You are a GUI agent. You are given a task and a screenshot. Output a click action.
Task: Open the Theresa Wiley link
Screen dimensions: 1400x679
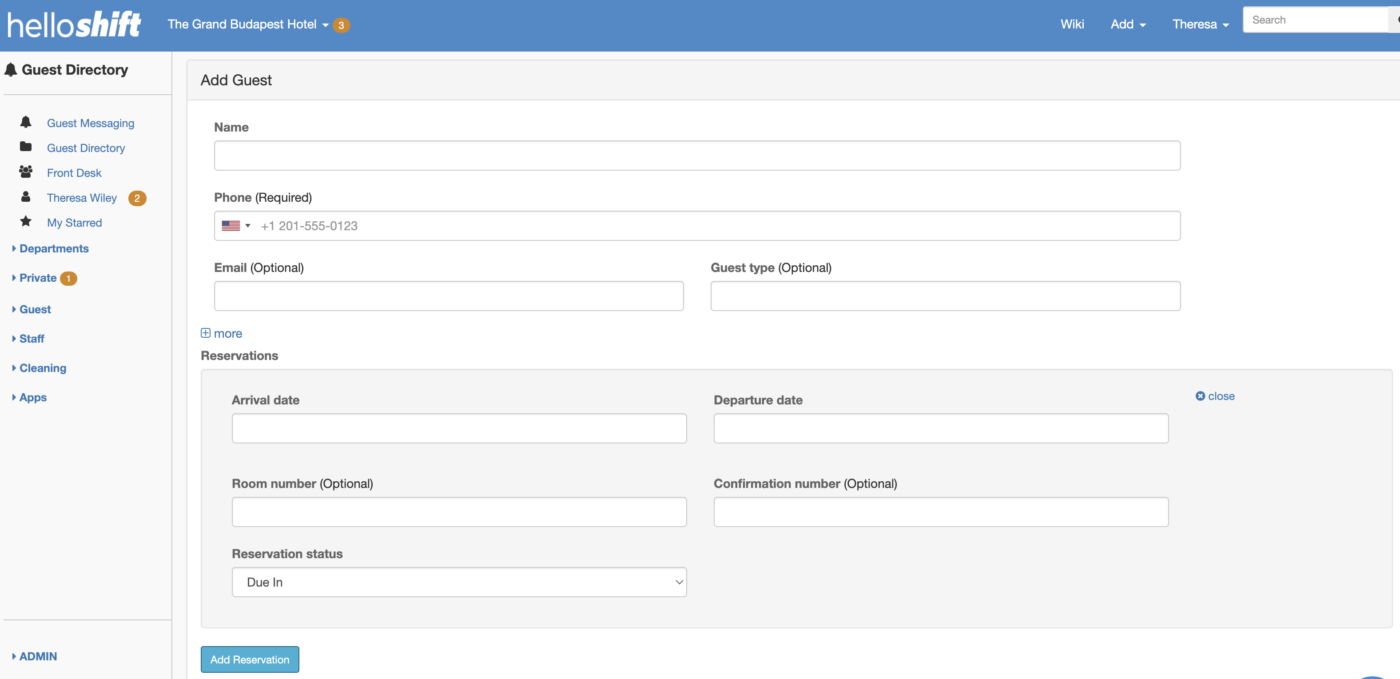coord(82,198)
